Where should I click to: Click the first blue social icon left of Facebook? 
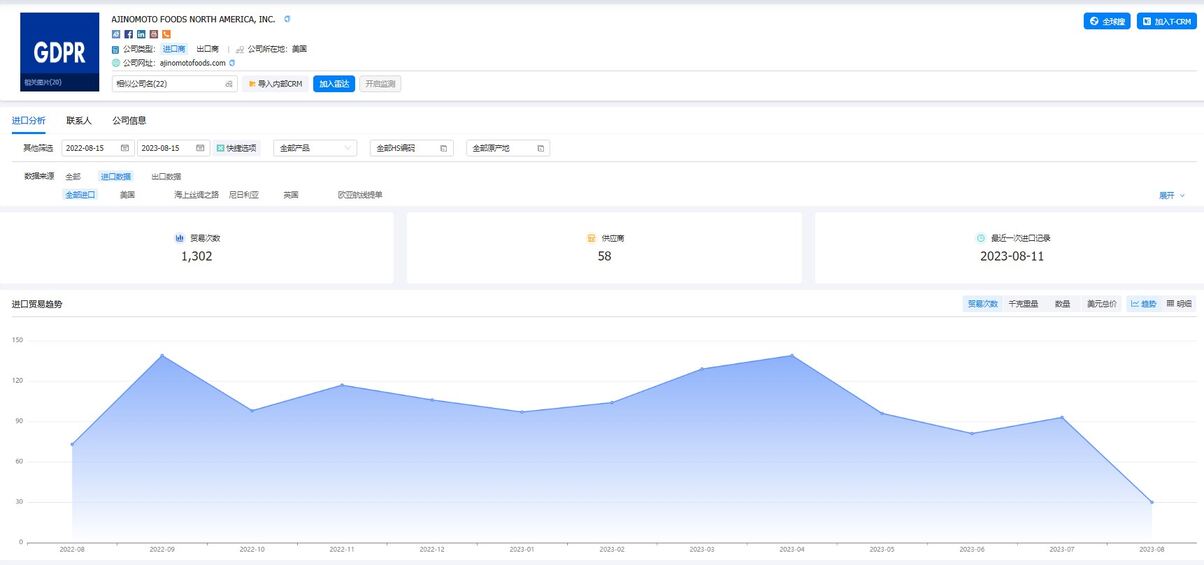click(116, 34)
